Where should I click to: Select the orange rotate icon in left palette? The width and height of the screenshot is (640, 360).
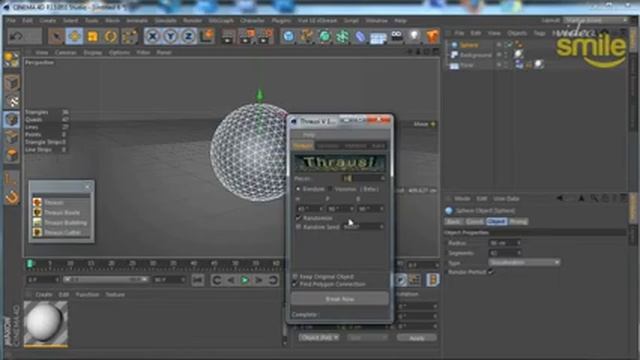(x=12, y=198)
